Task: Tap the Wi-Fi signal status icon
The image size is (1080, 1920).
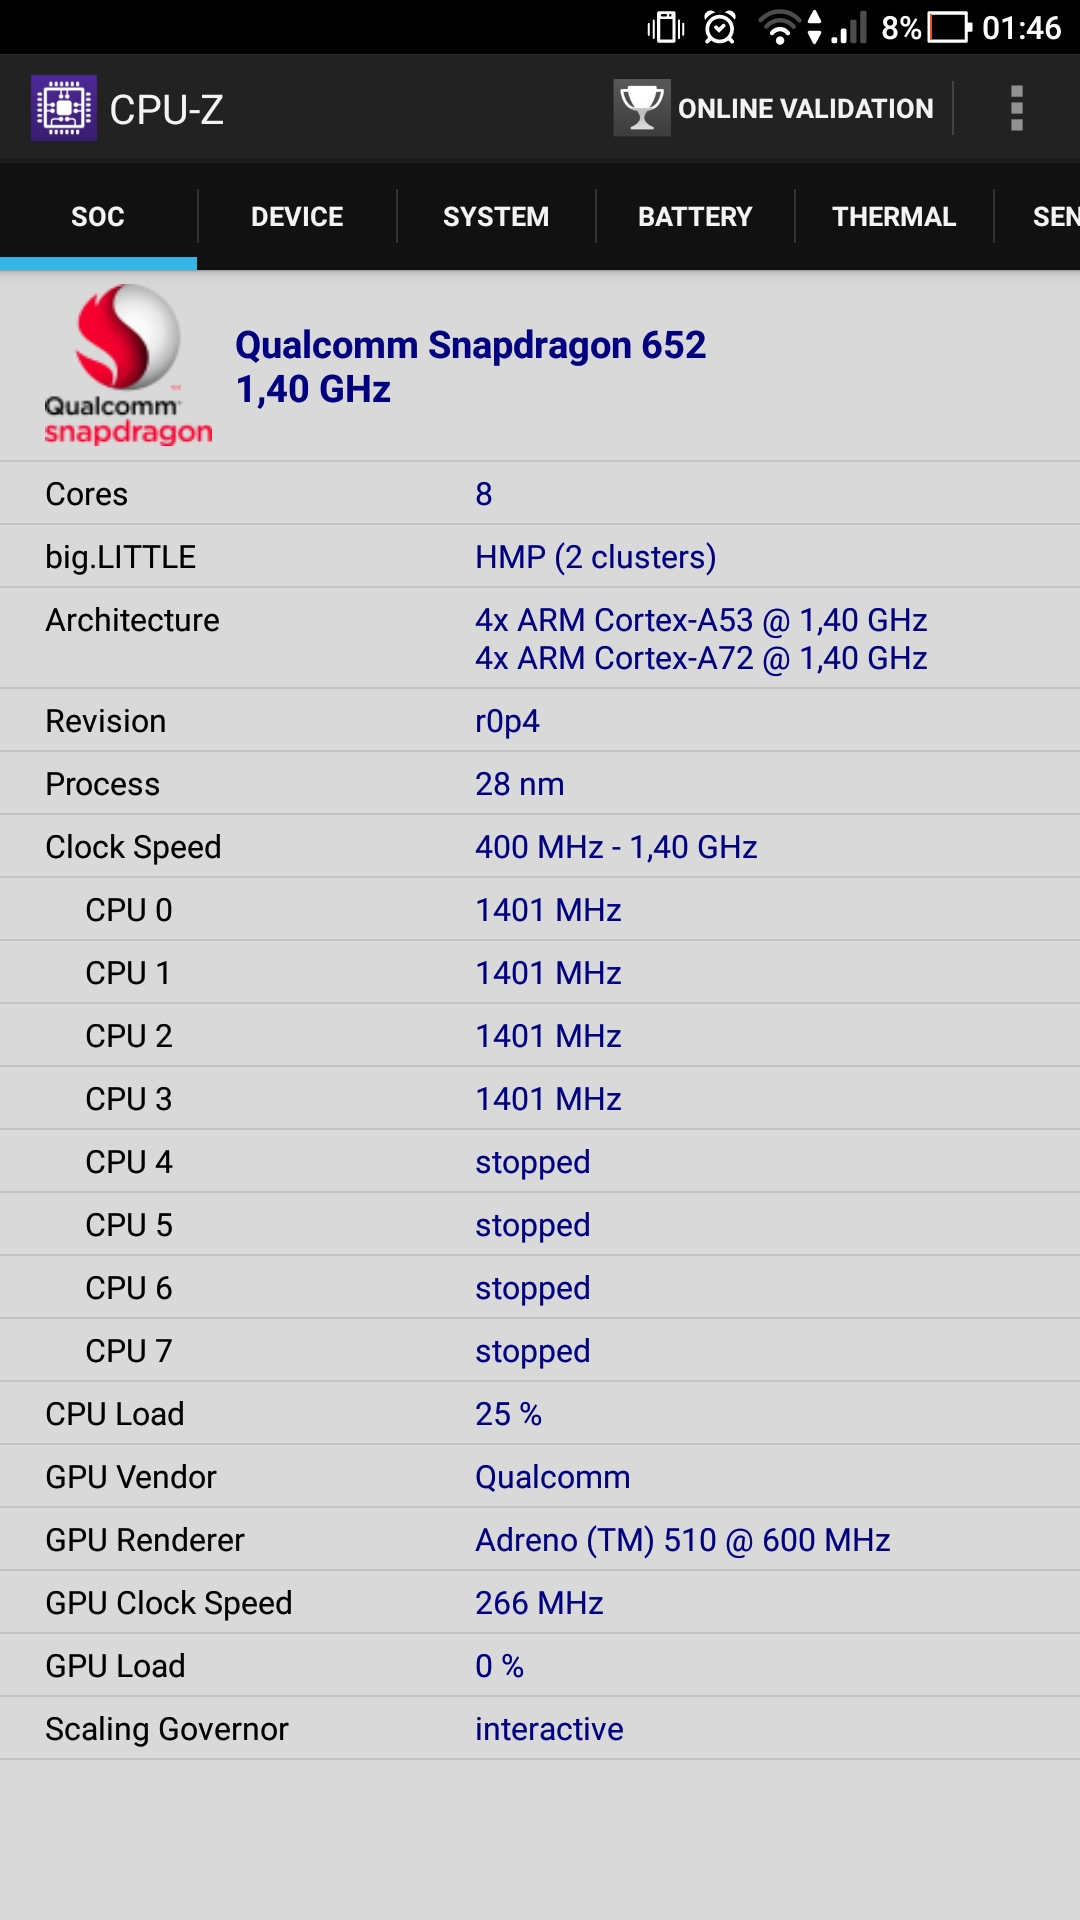Action: 779,28
